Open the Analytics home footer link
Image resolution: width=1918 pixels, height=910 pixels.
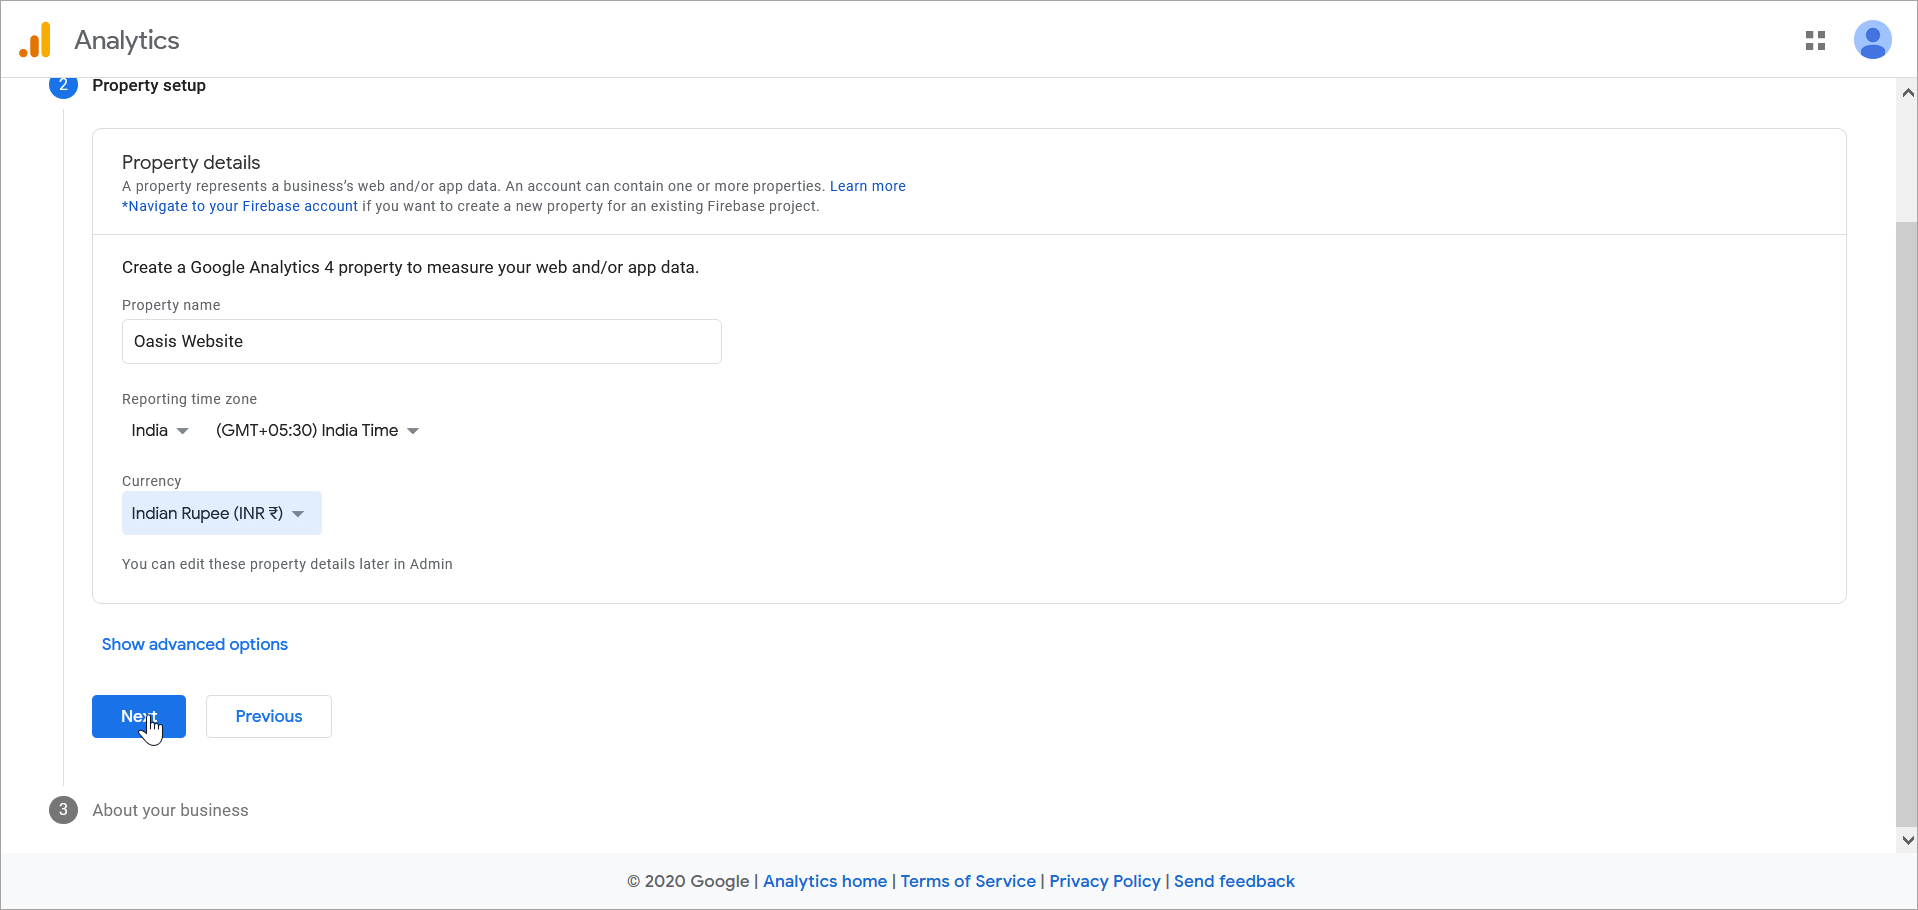tap(825, 881)
